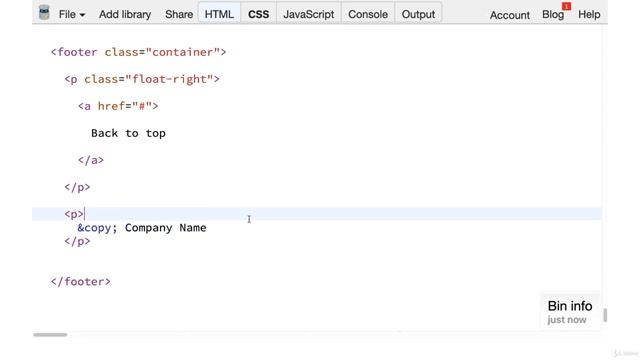Click the closing </footer> tag
The image size is (640, 360).
click(80, 282)
